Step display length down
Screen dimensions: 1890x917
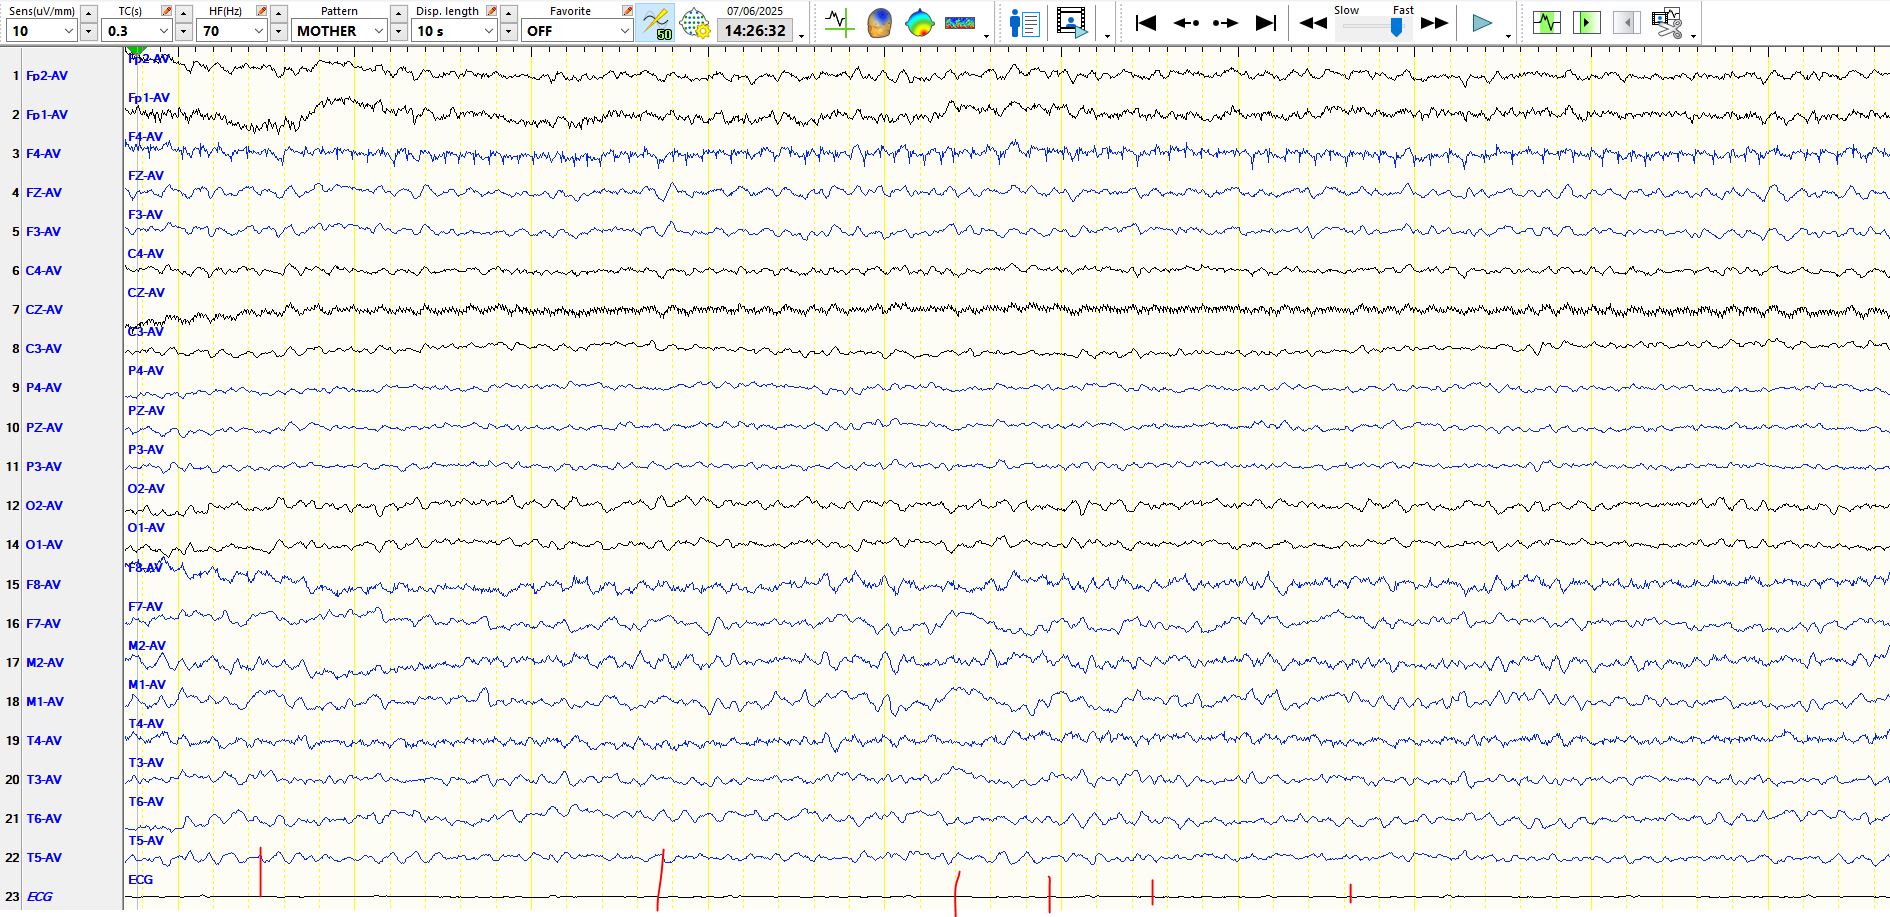(508, 31)
